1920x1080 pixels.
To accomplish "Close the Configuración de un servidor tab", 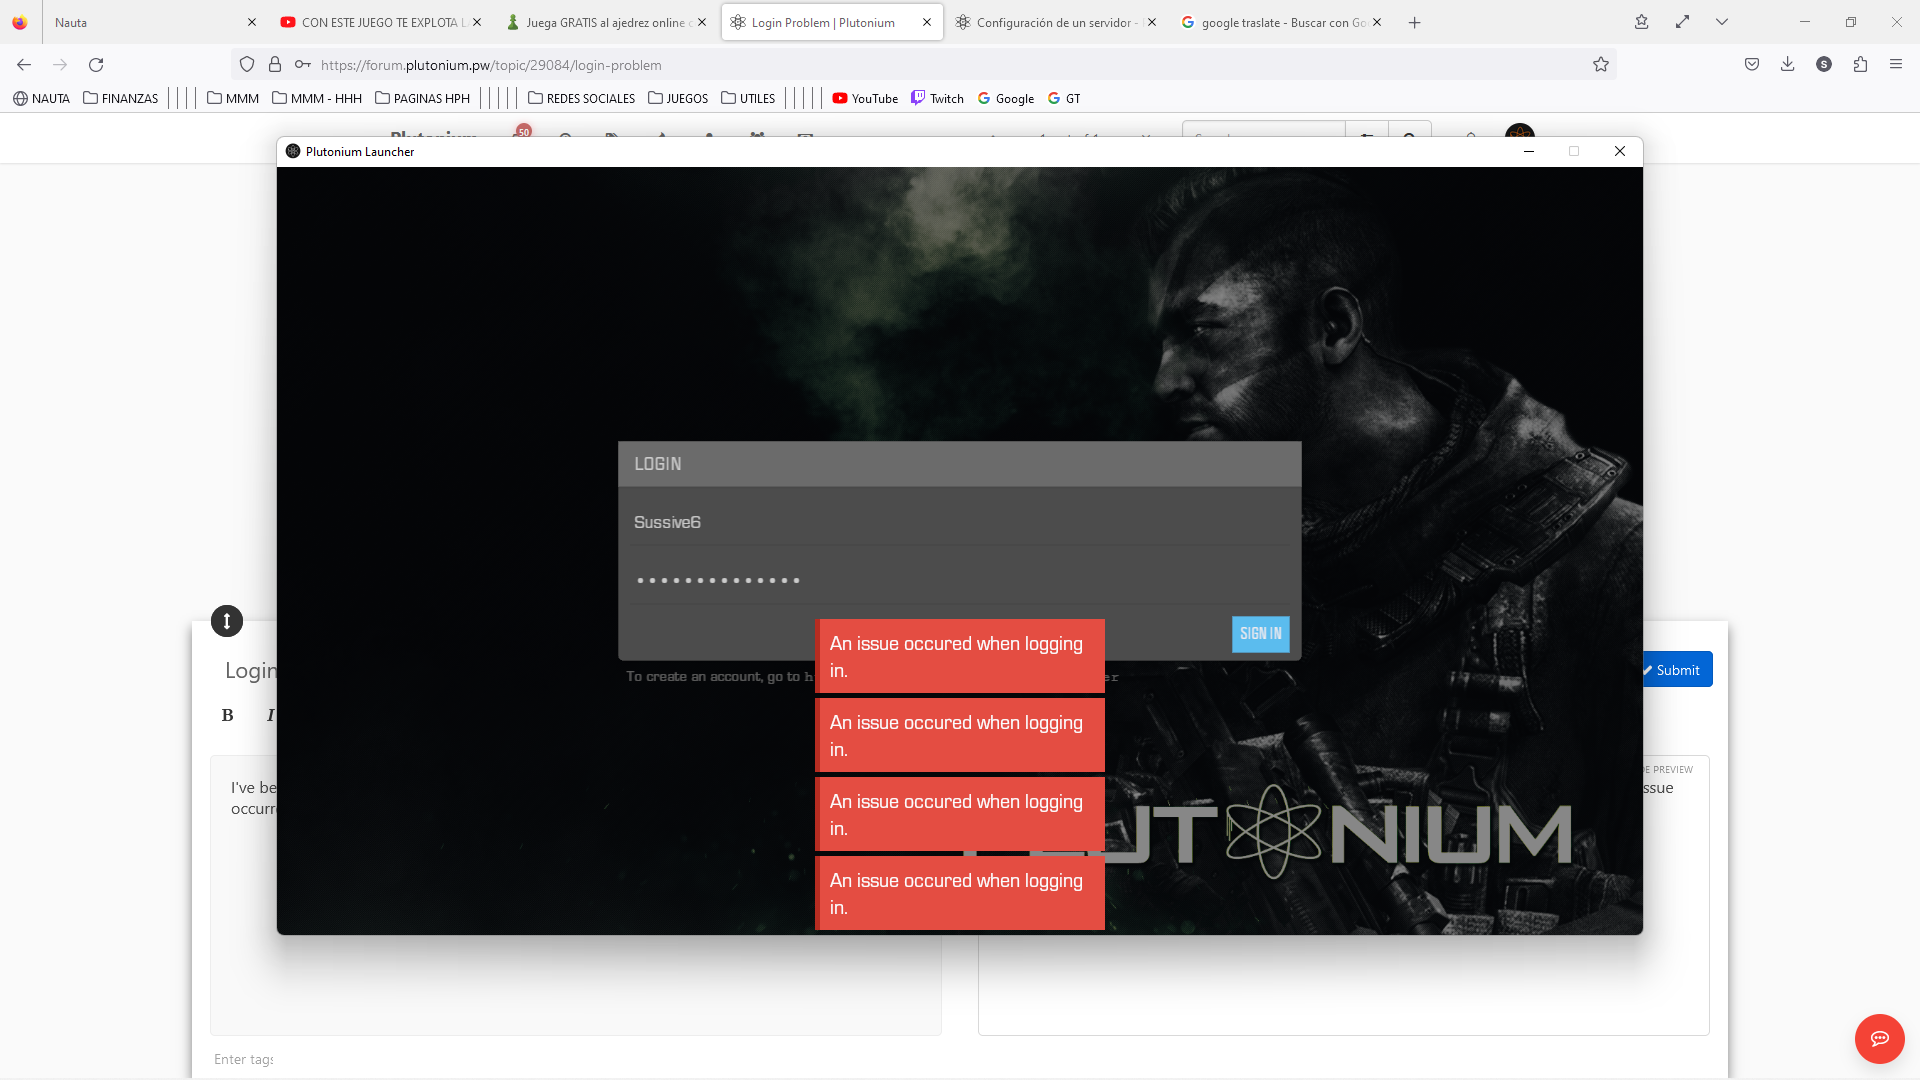I will (1152, 22).
